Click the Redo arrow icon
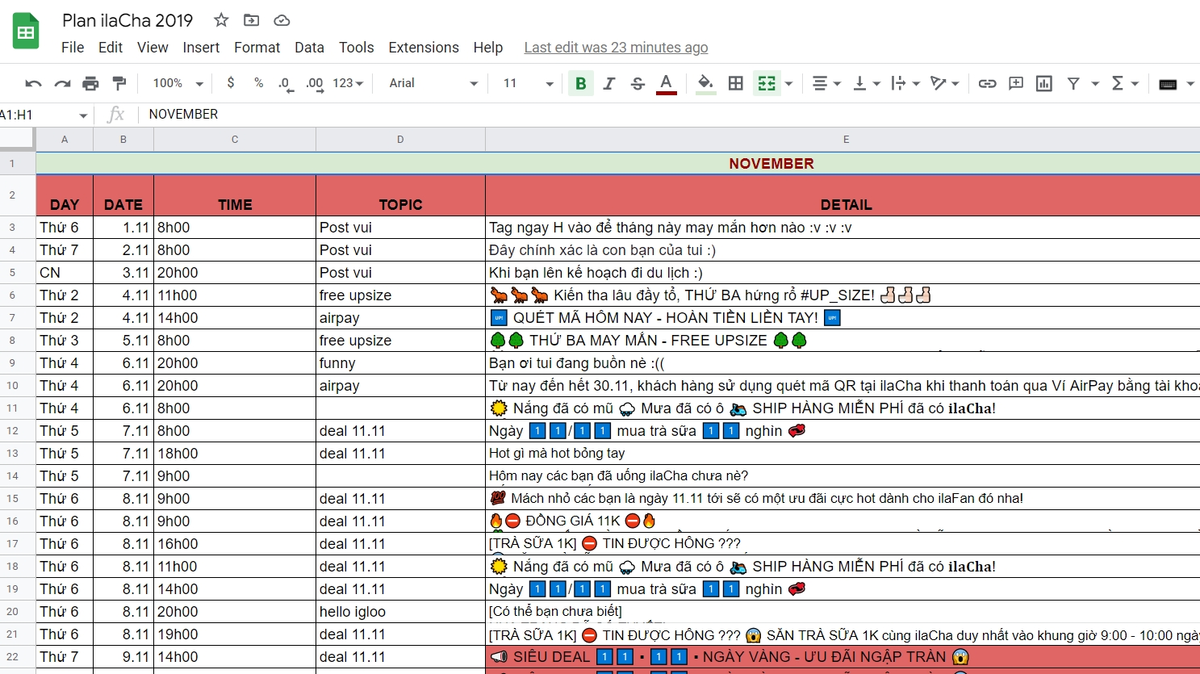This screenshot has height=674, width=1200. tap(63, 83)
